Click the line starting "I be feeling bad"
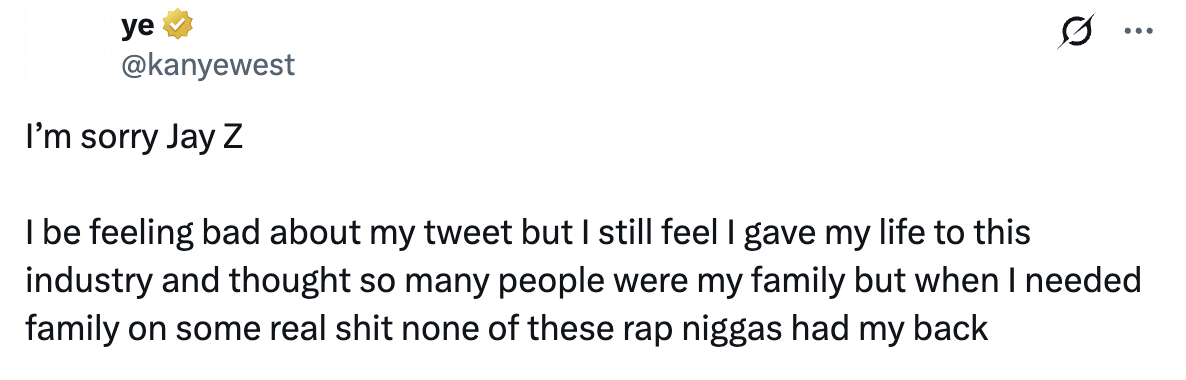 528,232
